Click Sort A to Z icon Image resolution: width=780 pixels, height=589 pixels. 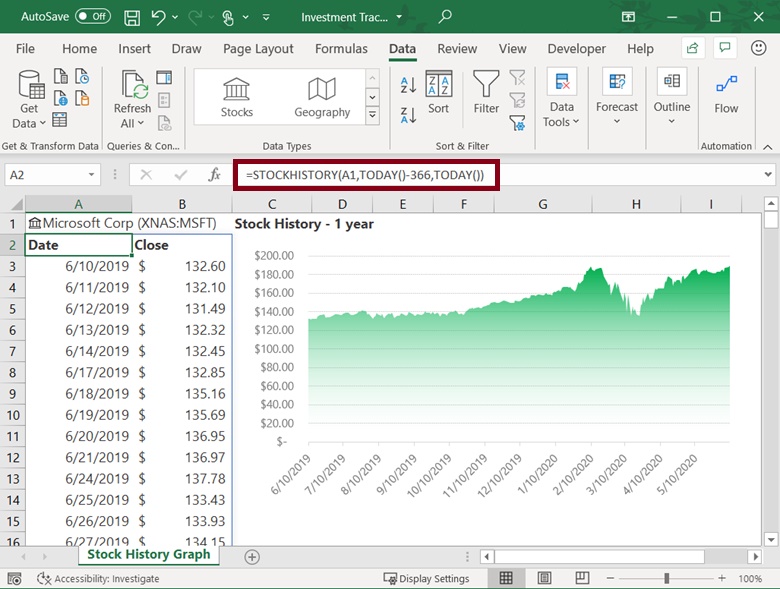pos(408,85)
